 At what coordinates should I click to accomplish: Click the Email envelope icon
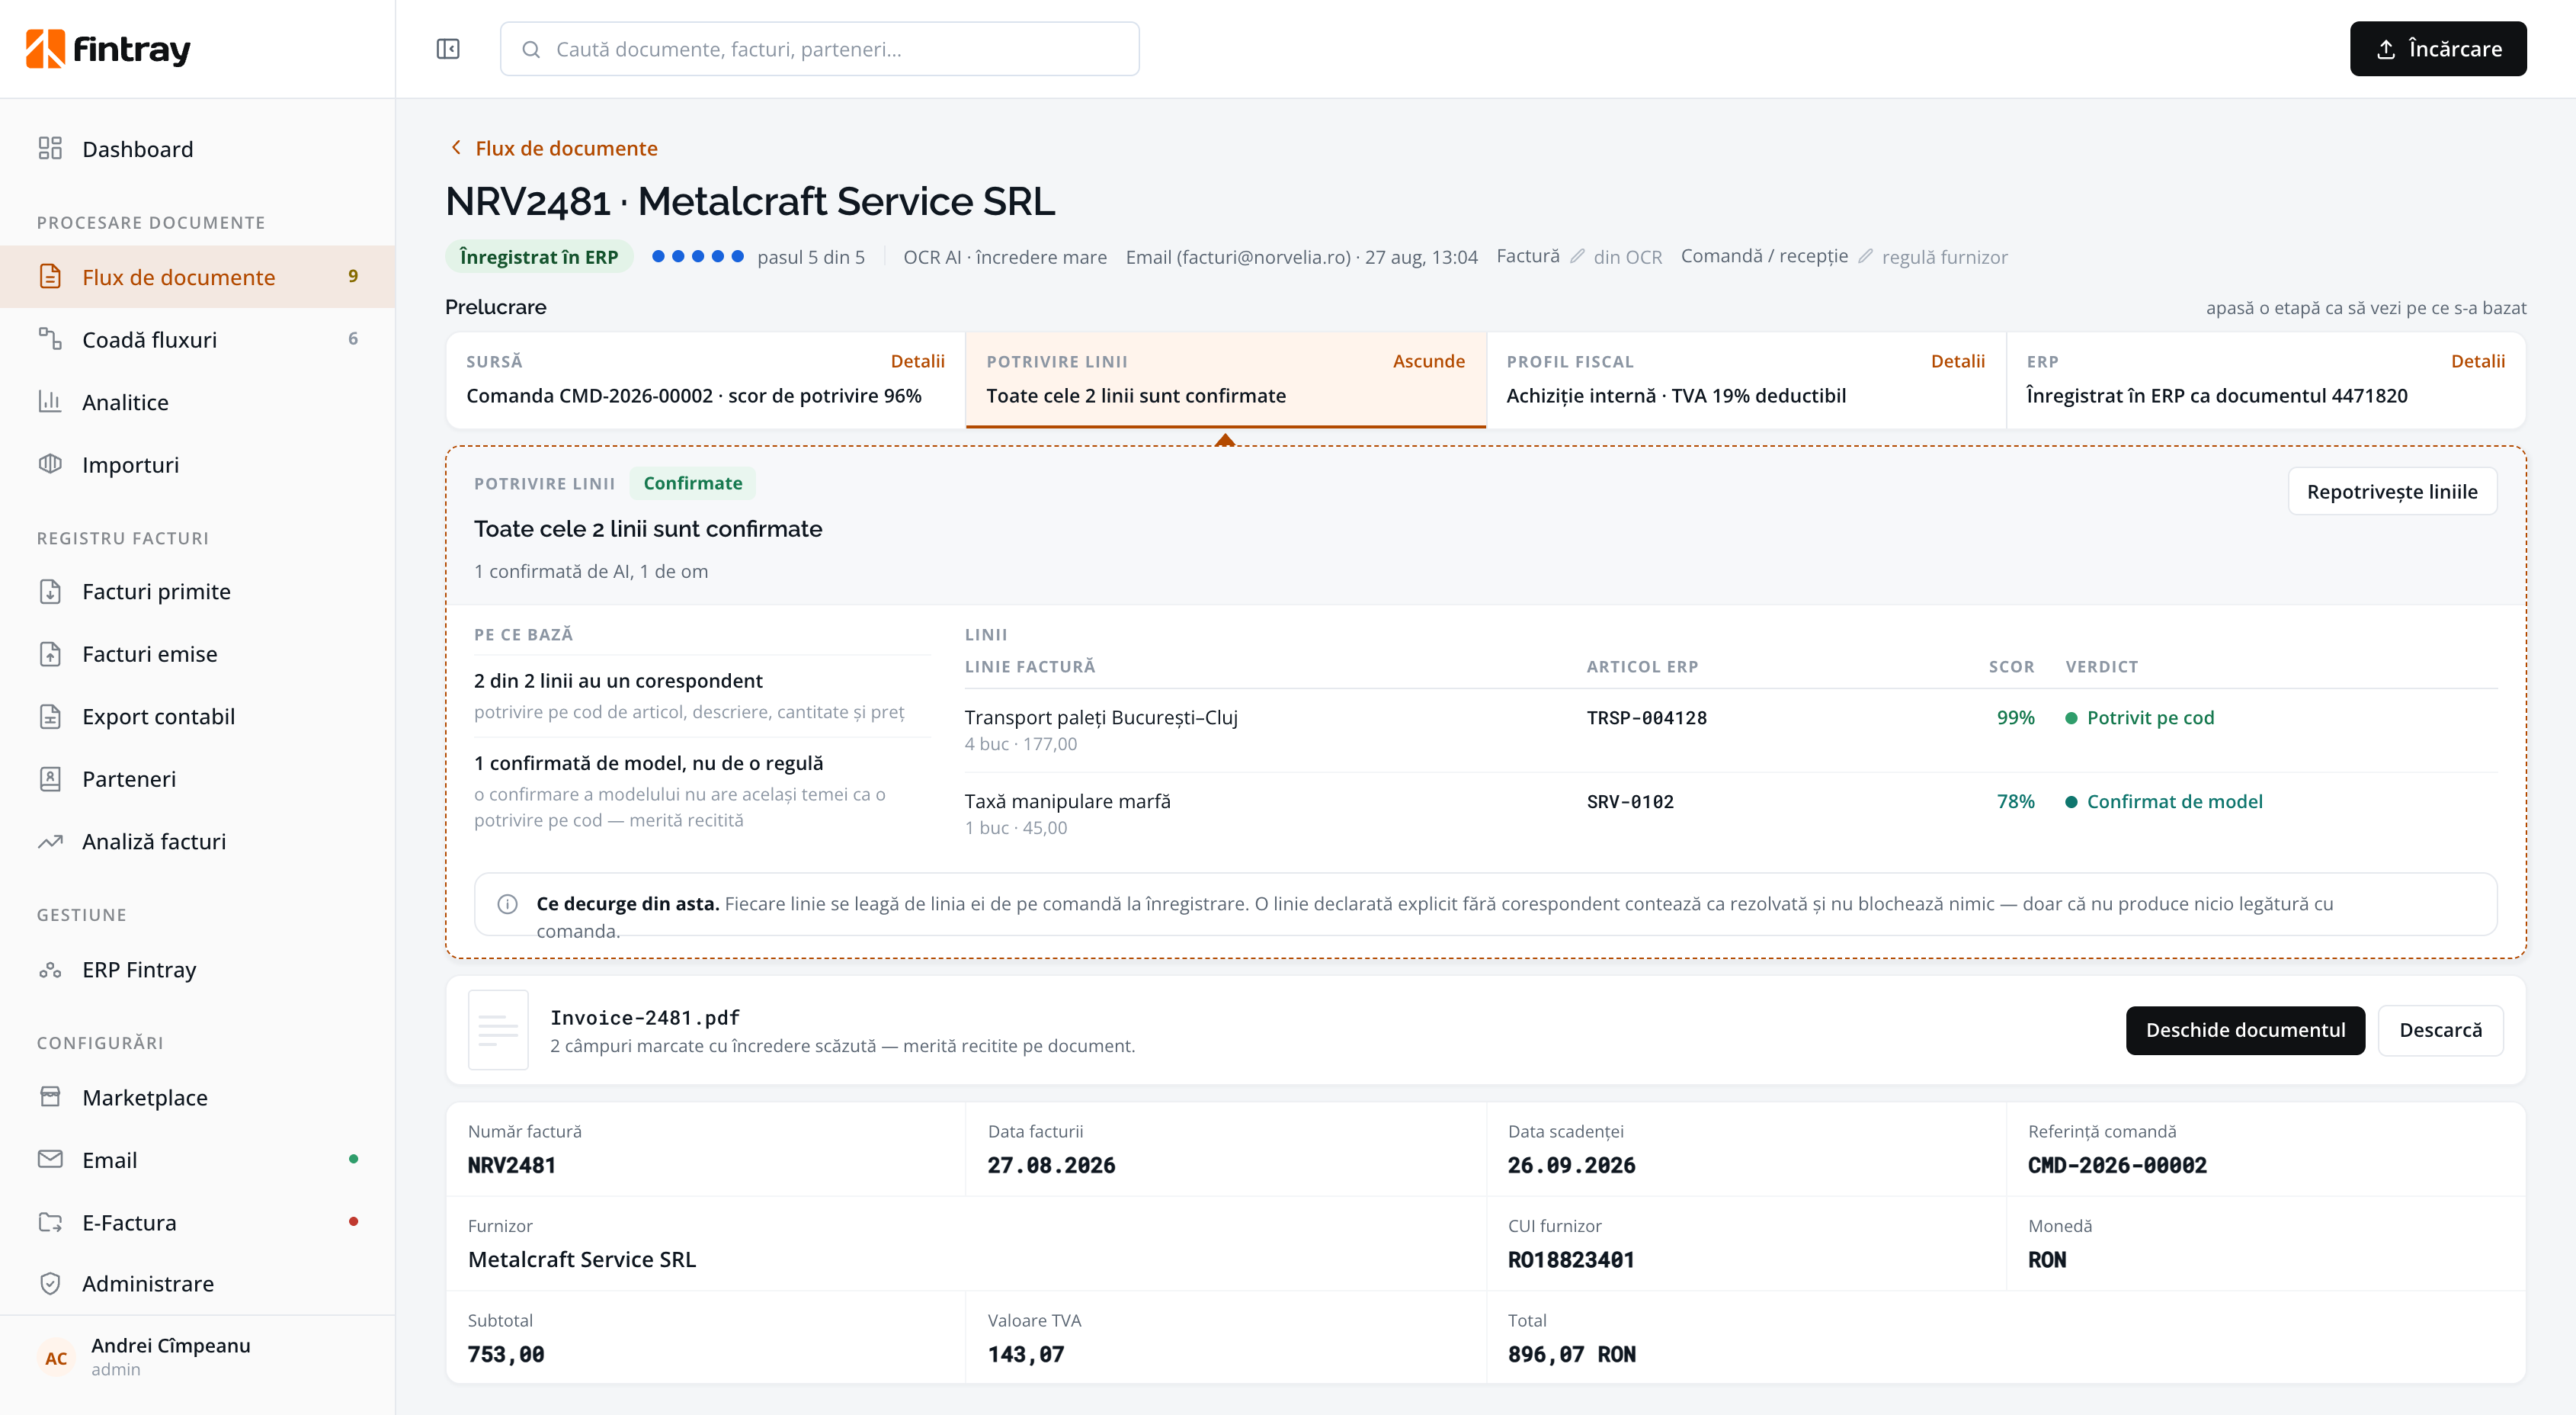50,1159
